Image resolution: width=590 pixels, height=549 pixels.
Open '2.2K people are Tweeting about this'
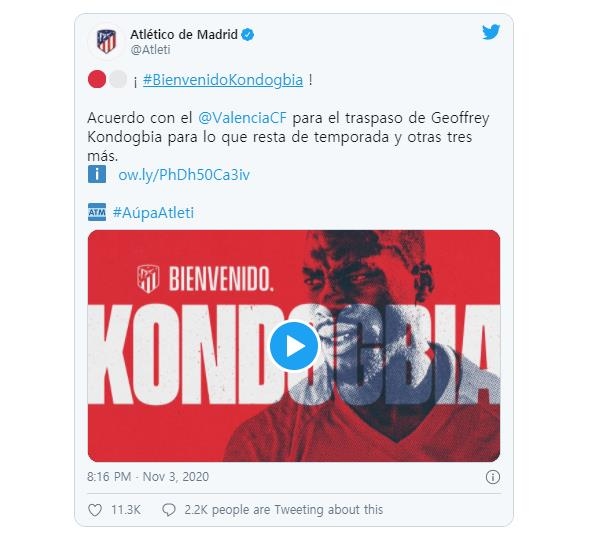284,510
